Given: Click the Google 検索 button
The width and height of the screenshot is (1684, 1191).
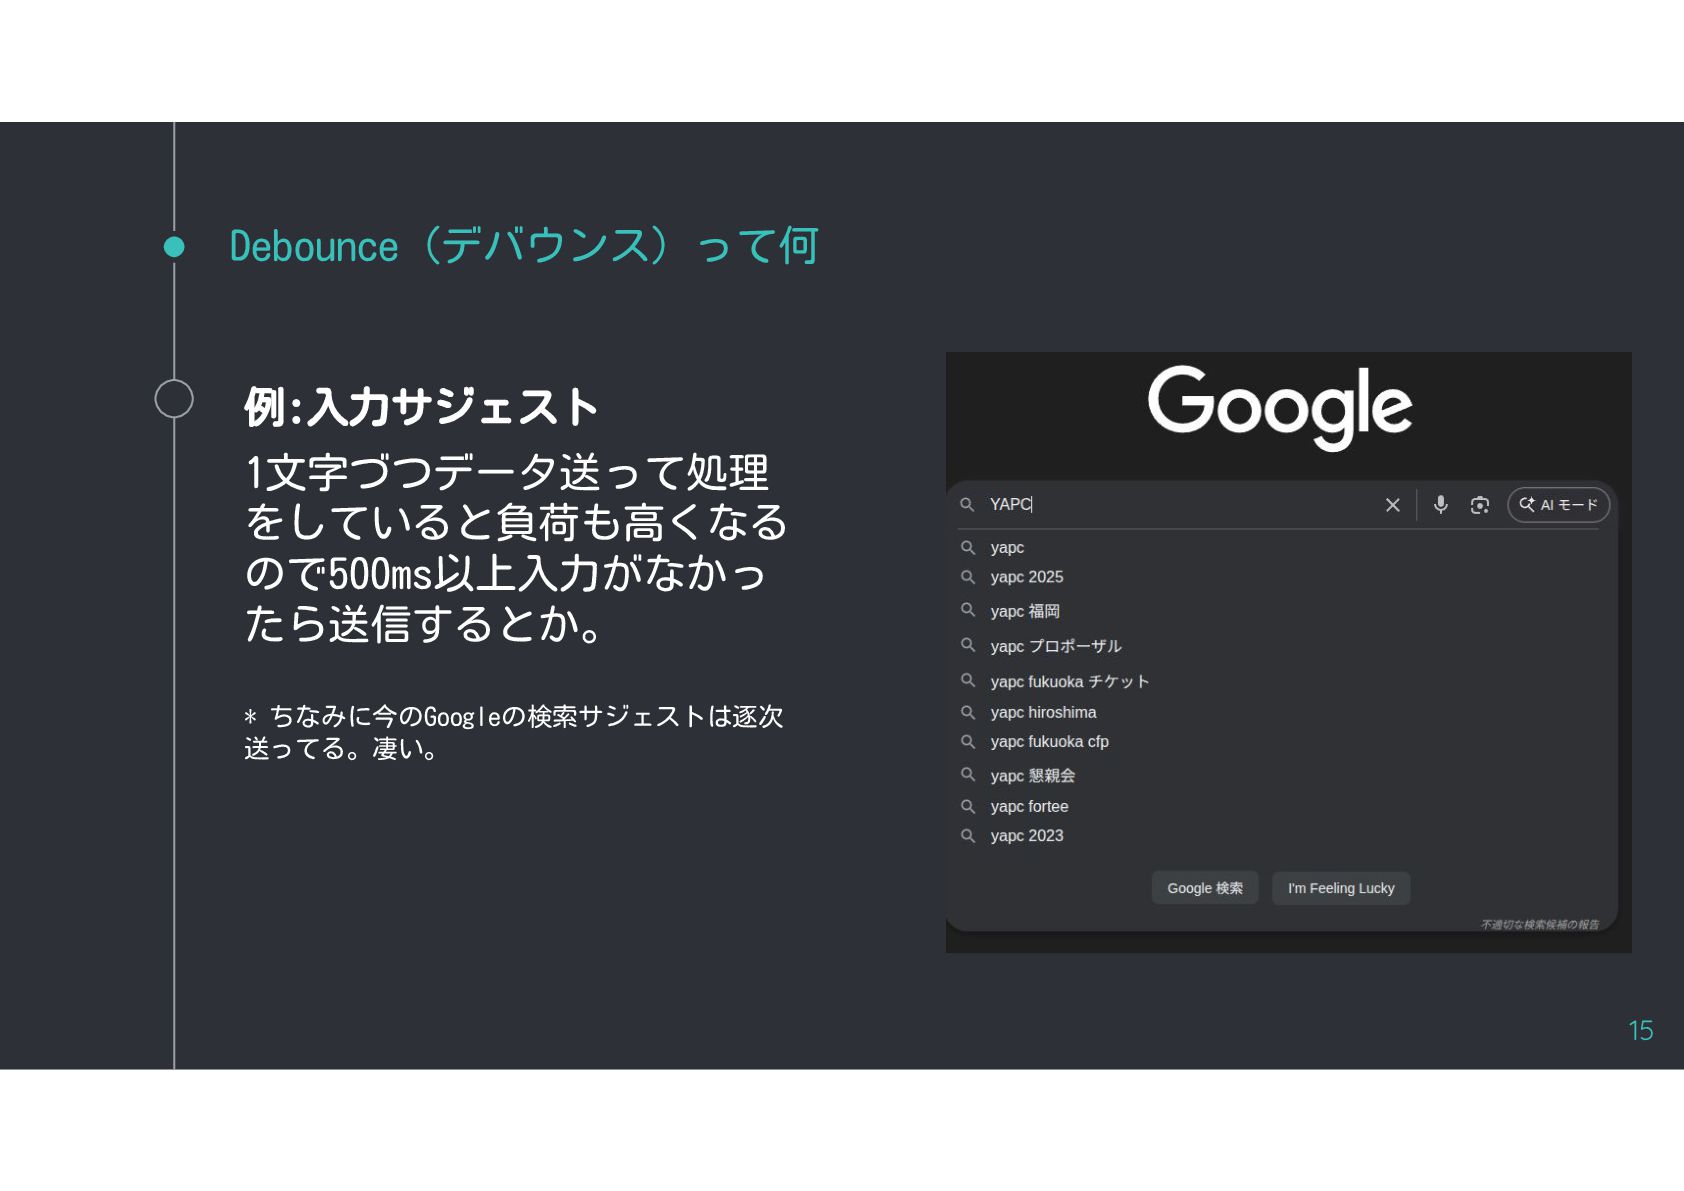Looking at the screenshot, I should tap(1205, 888).
